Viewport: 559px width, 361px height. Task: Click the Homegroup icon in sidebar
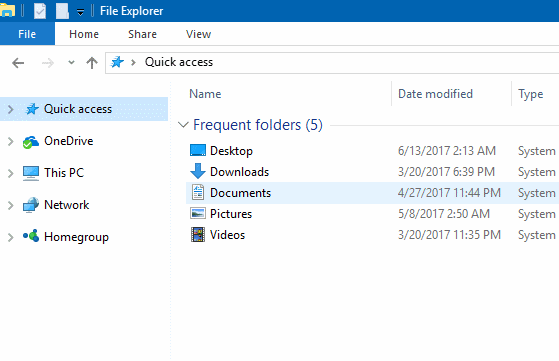click(31, 236)
